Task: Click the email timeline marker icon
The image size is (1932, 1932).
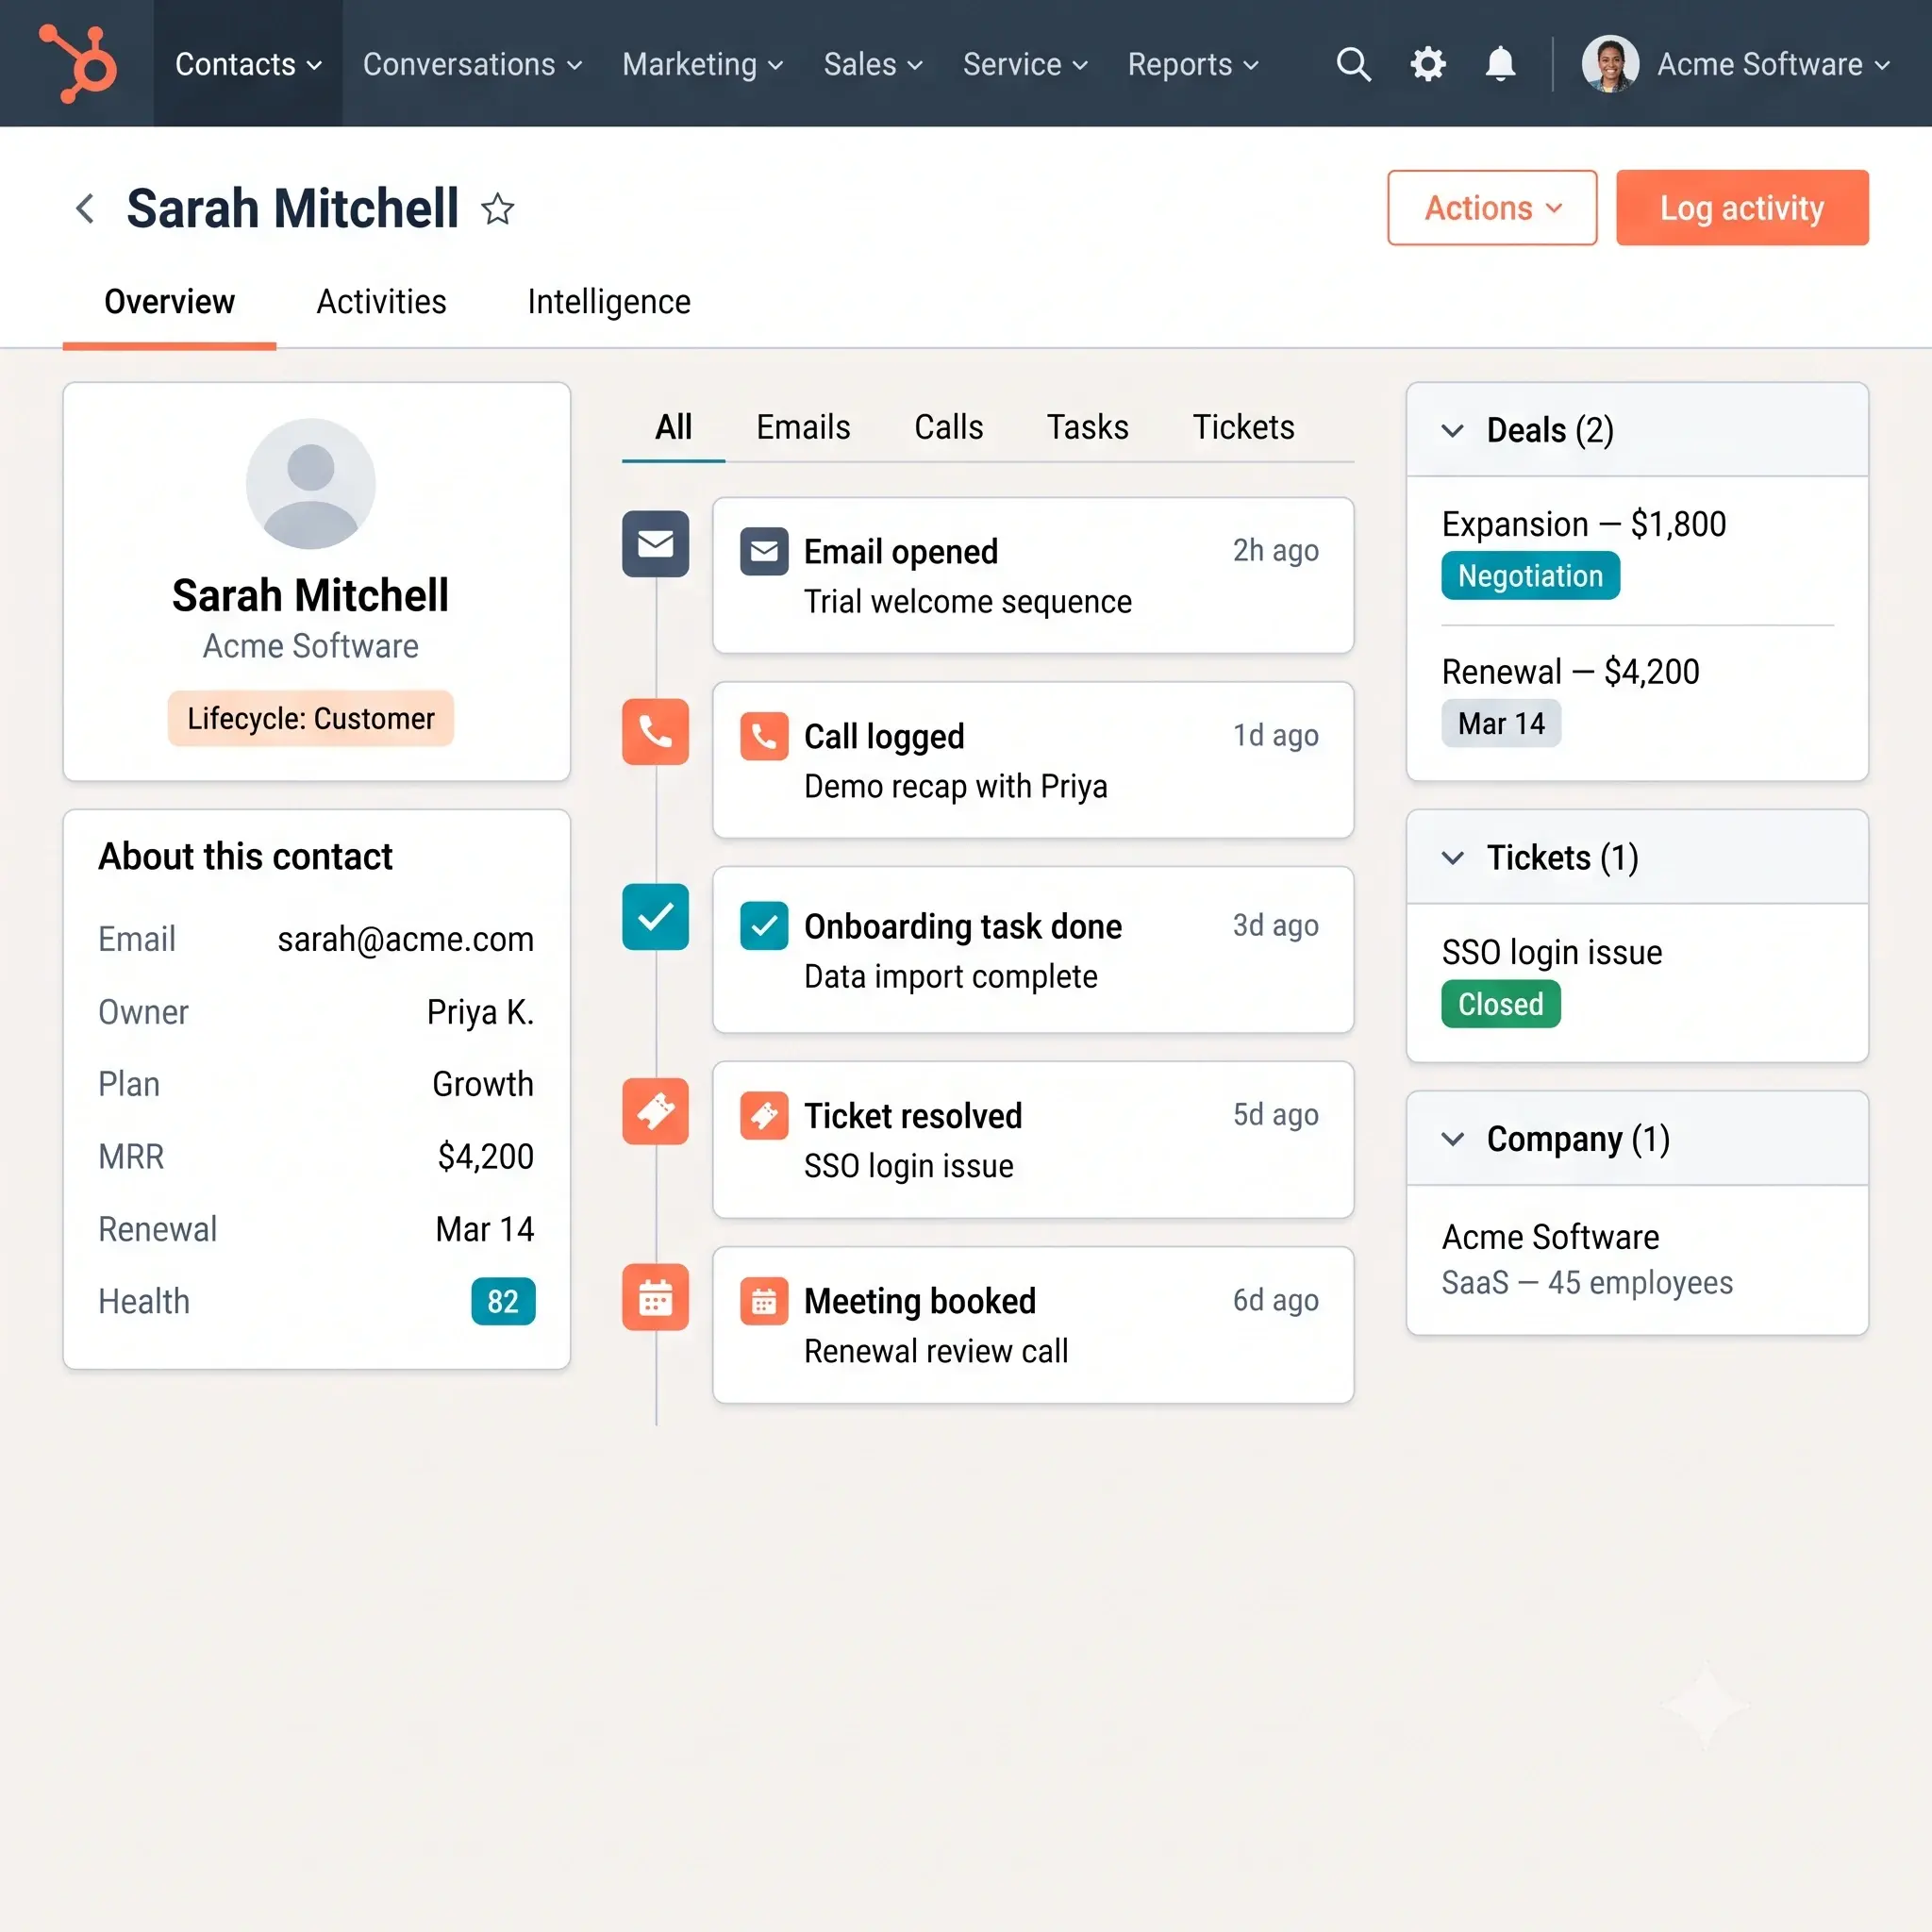Action: pos(655,544)
